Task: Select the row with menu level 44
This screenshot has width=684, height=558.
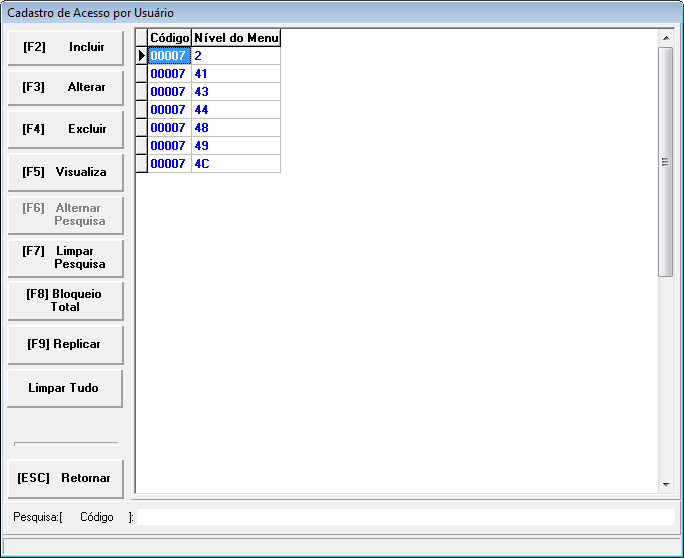Action: [x=235, y=110]
